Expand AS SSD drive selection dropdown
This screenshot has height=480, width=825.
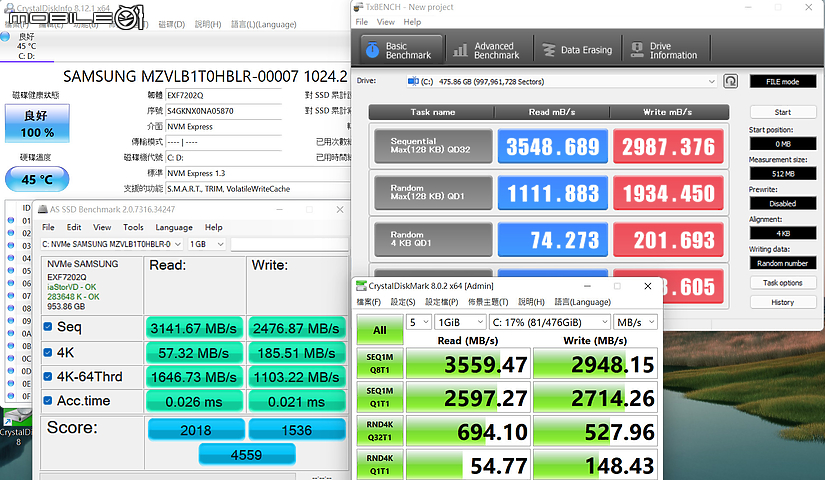pos(111,244)
